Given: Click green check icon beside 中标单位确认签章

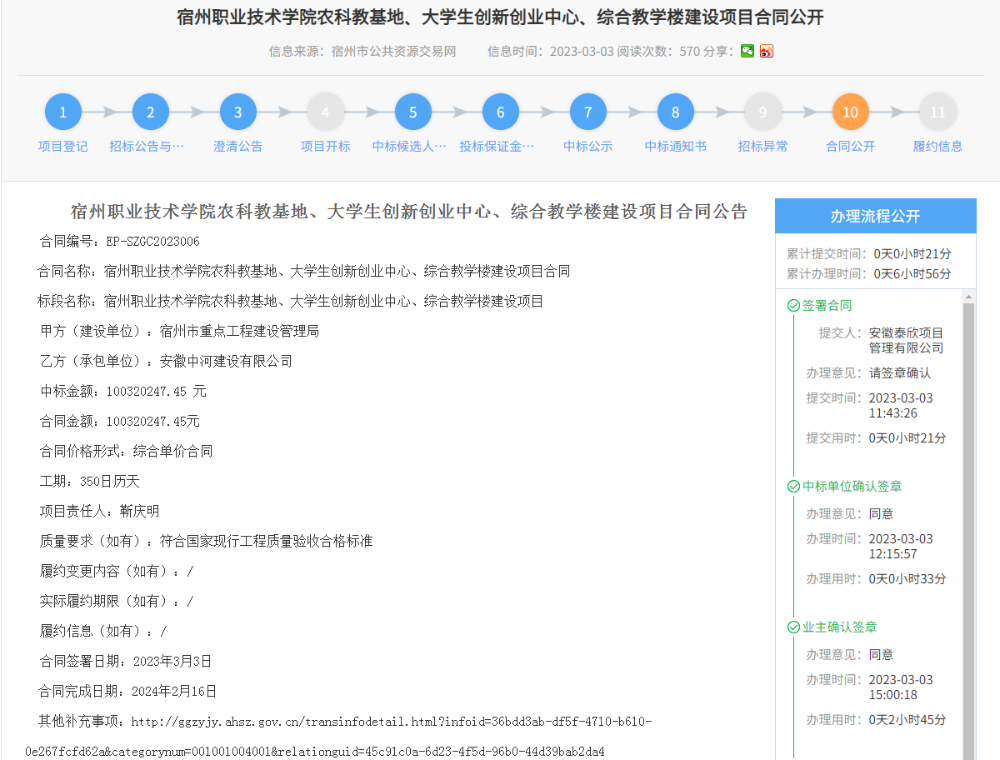Looking at the screenshot, I should (793, 486).
